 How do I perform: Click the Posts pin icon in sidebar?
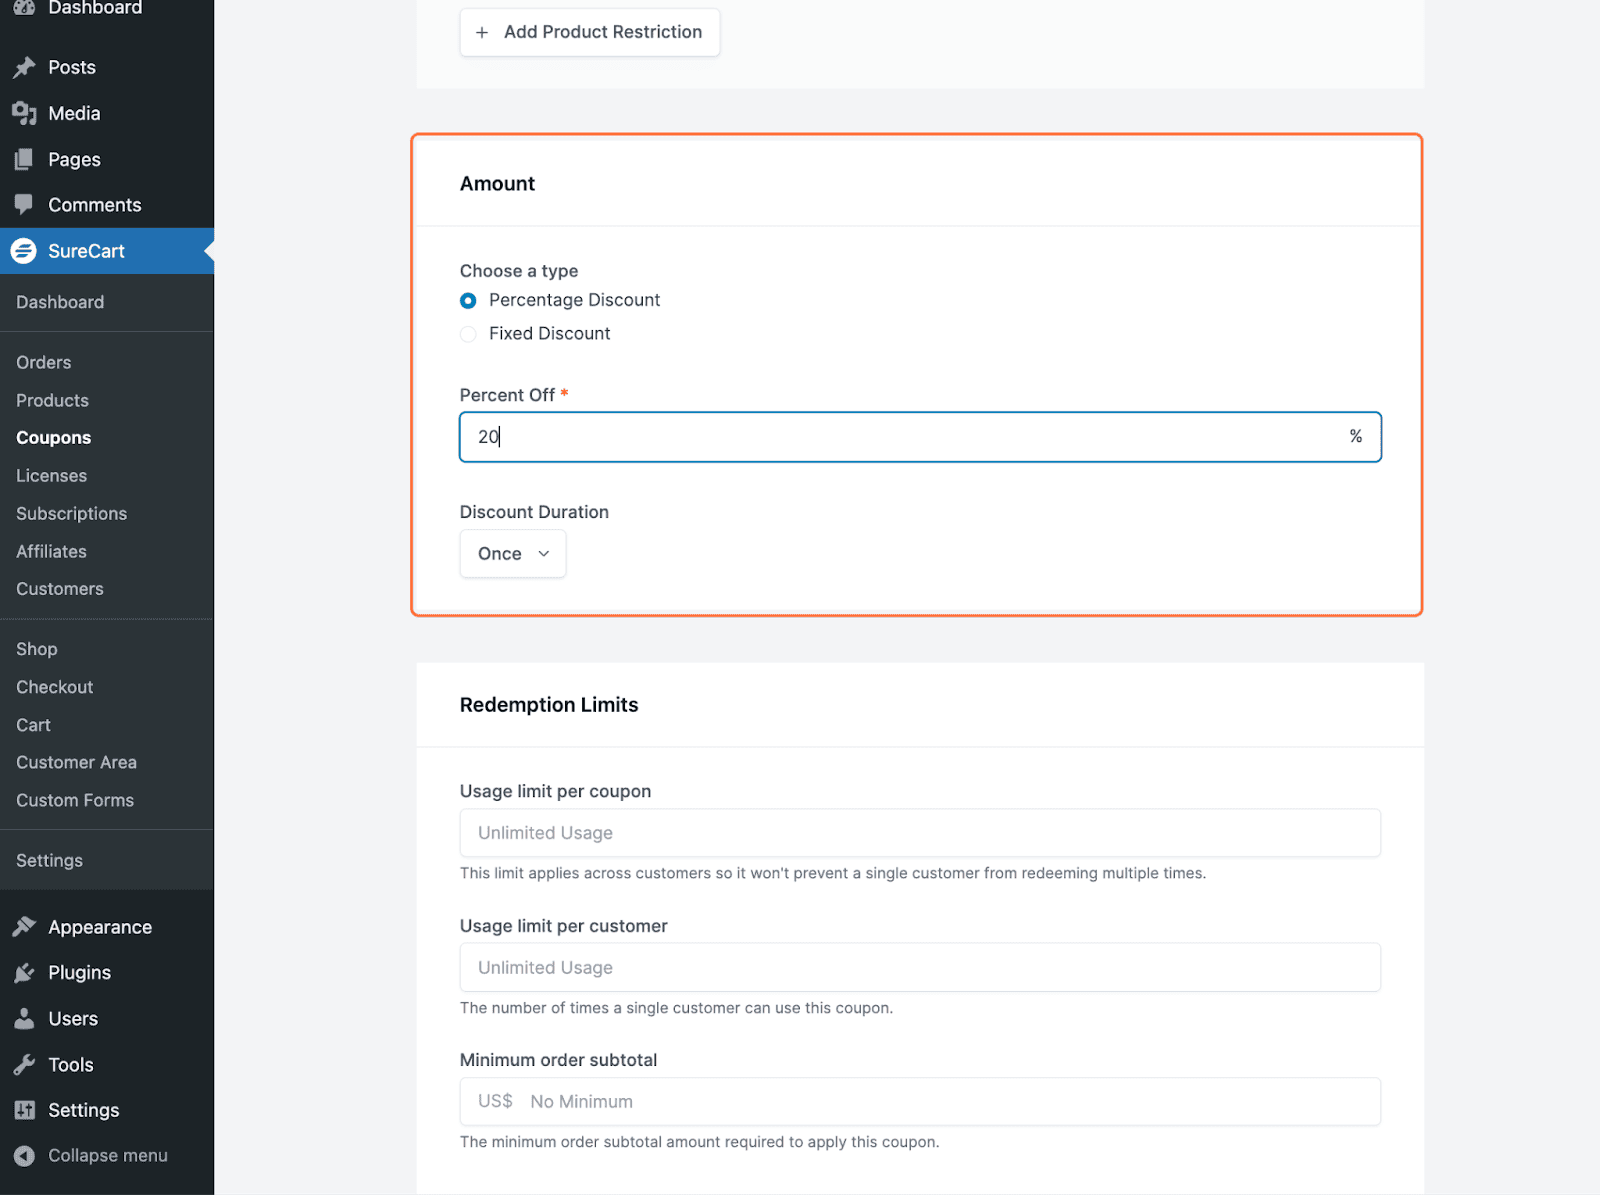(x=24, y=67)
